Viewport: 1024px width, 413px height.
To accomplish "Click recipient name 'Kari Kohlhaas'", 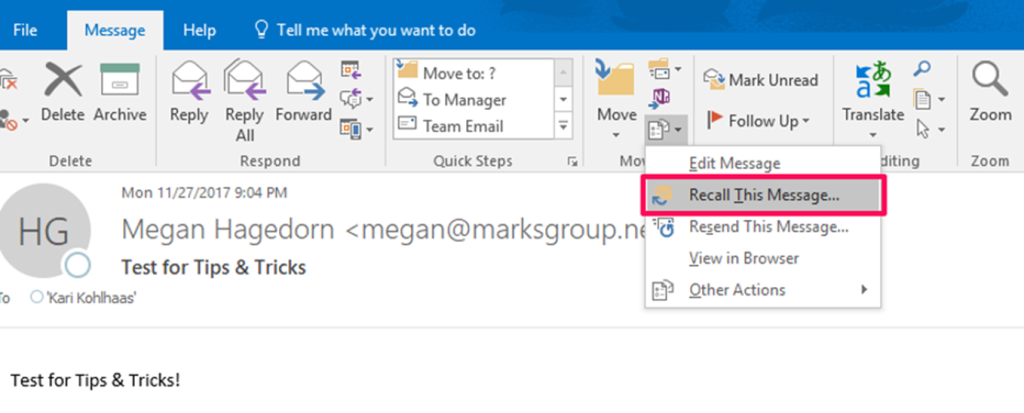I will point(91,299).
